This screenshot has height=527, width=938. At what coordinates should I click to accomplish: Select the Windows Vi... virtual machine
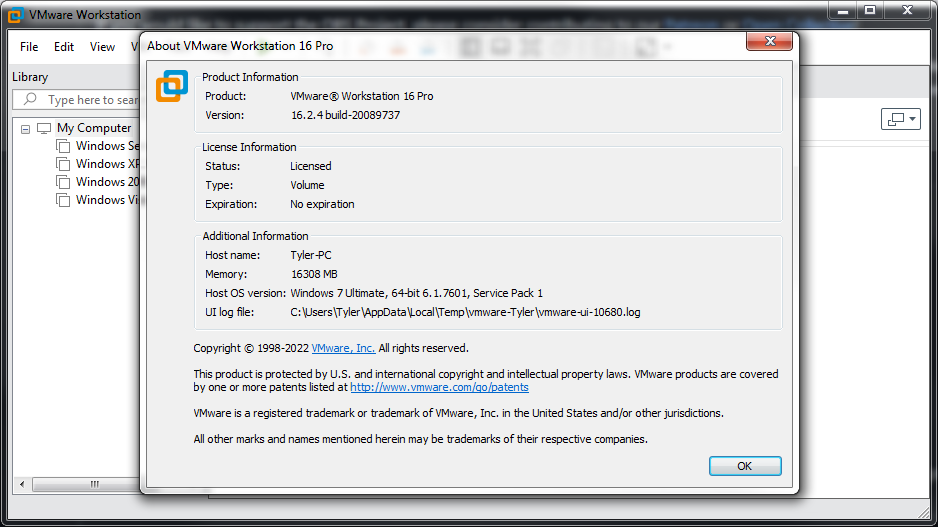(108, 200)
